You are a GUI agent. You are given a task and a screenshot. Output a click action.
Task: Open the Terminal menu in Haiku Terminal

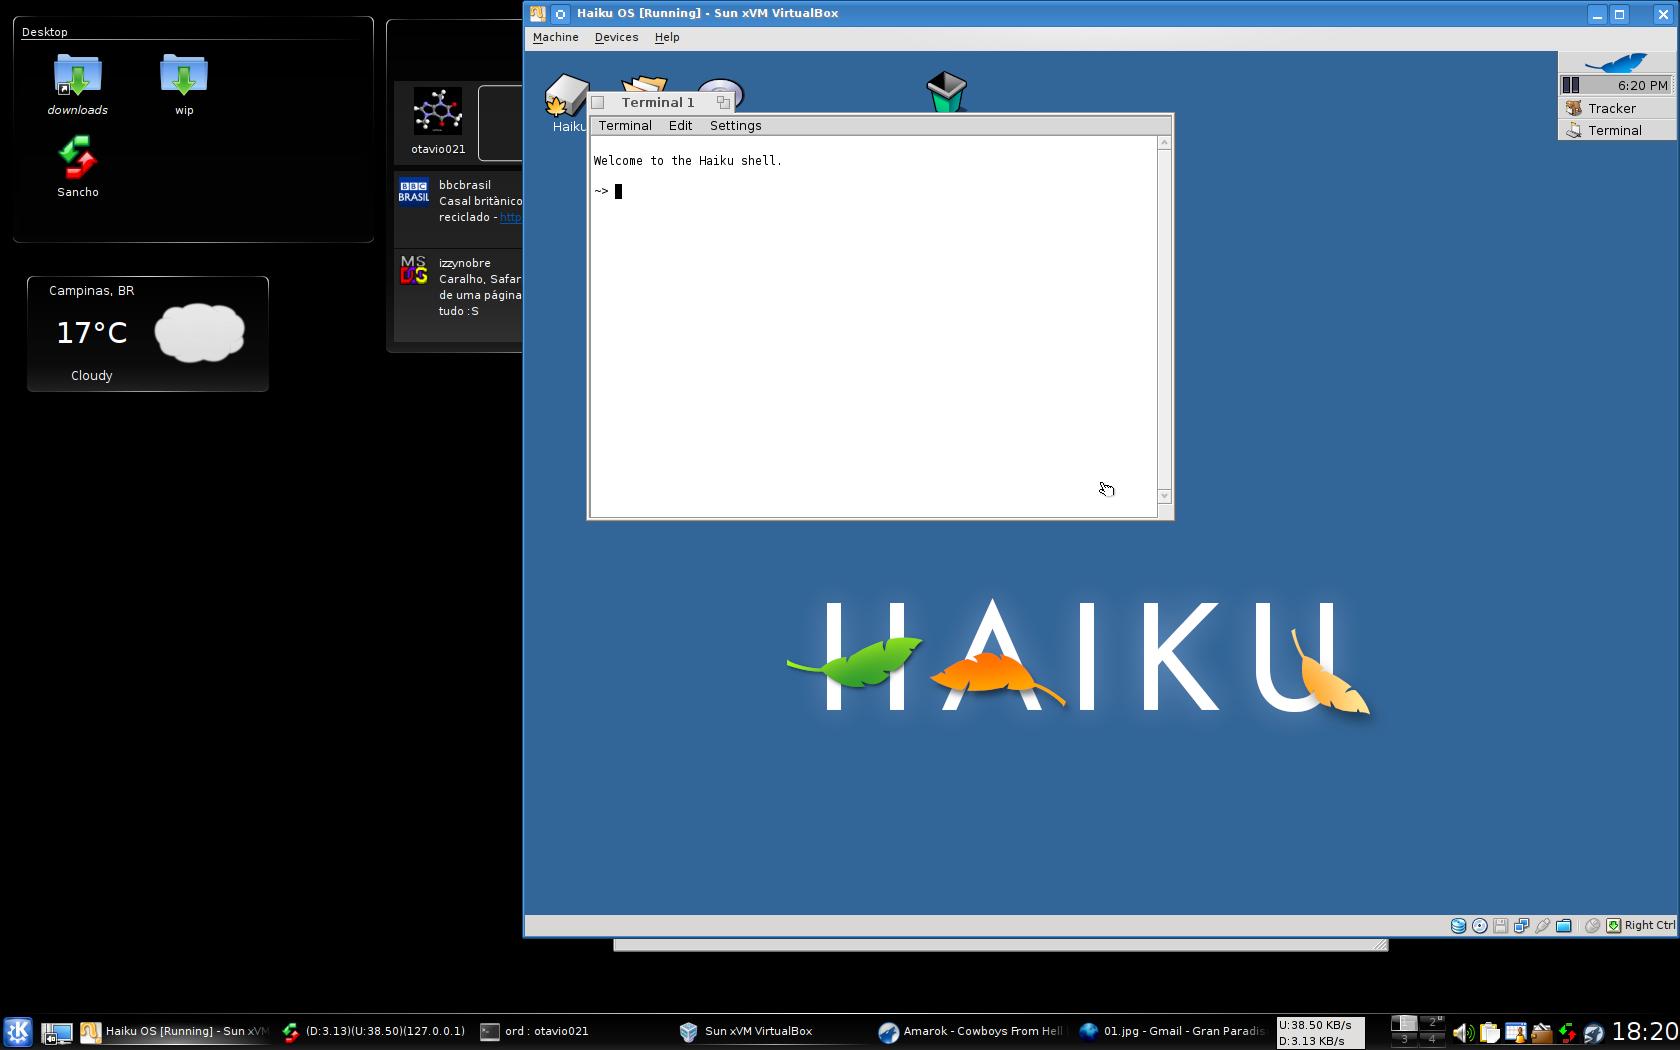pos(625,125)
